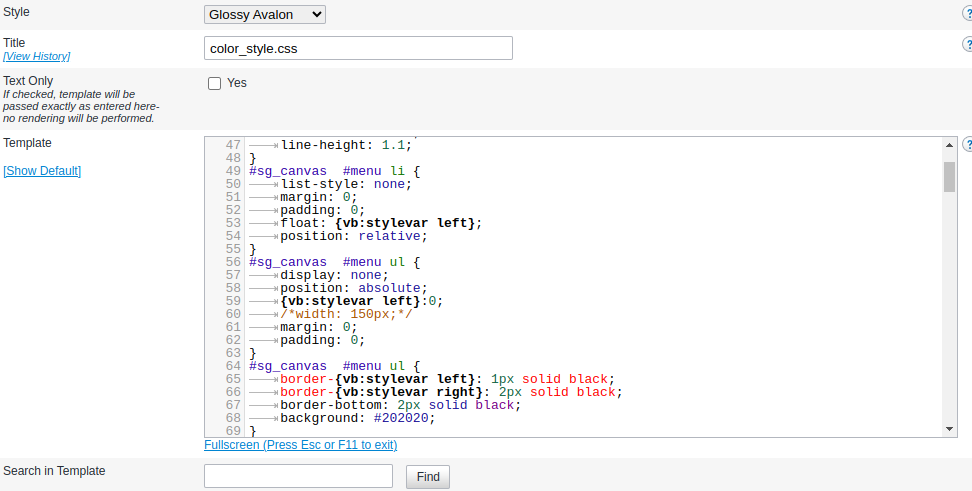This screenshot has height=491, width=972.
Task: Click the template editor scroll-up arrow
Action: click(949, 144)
